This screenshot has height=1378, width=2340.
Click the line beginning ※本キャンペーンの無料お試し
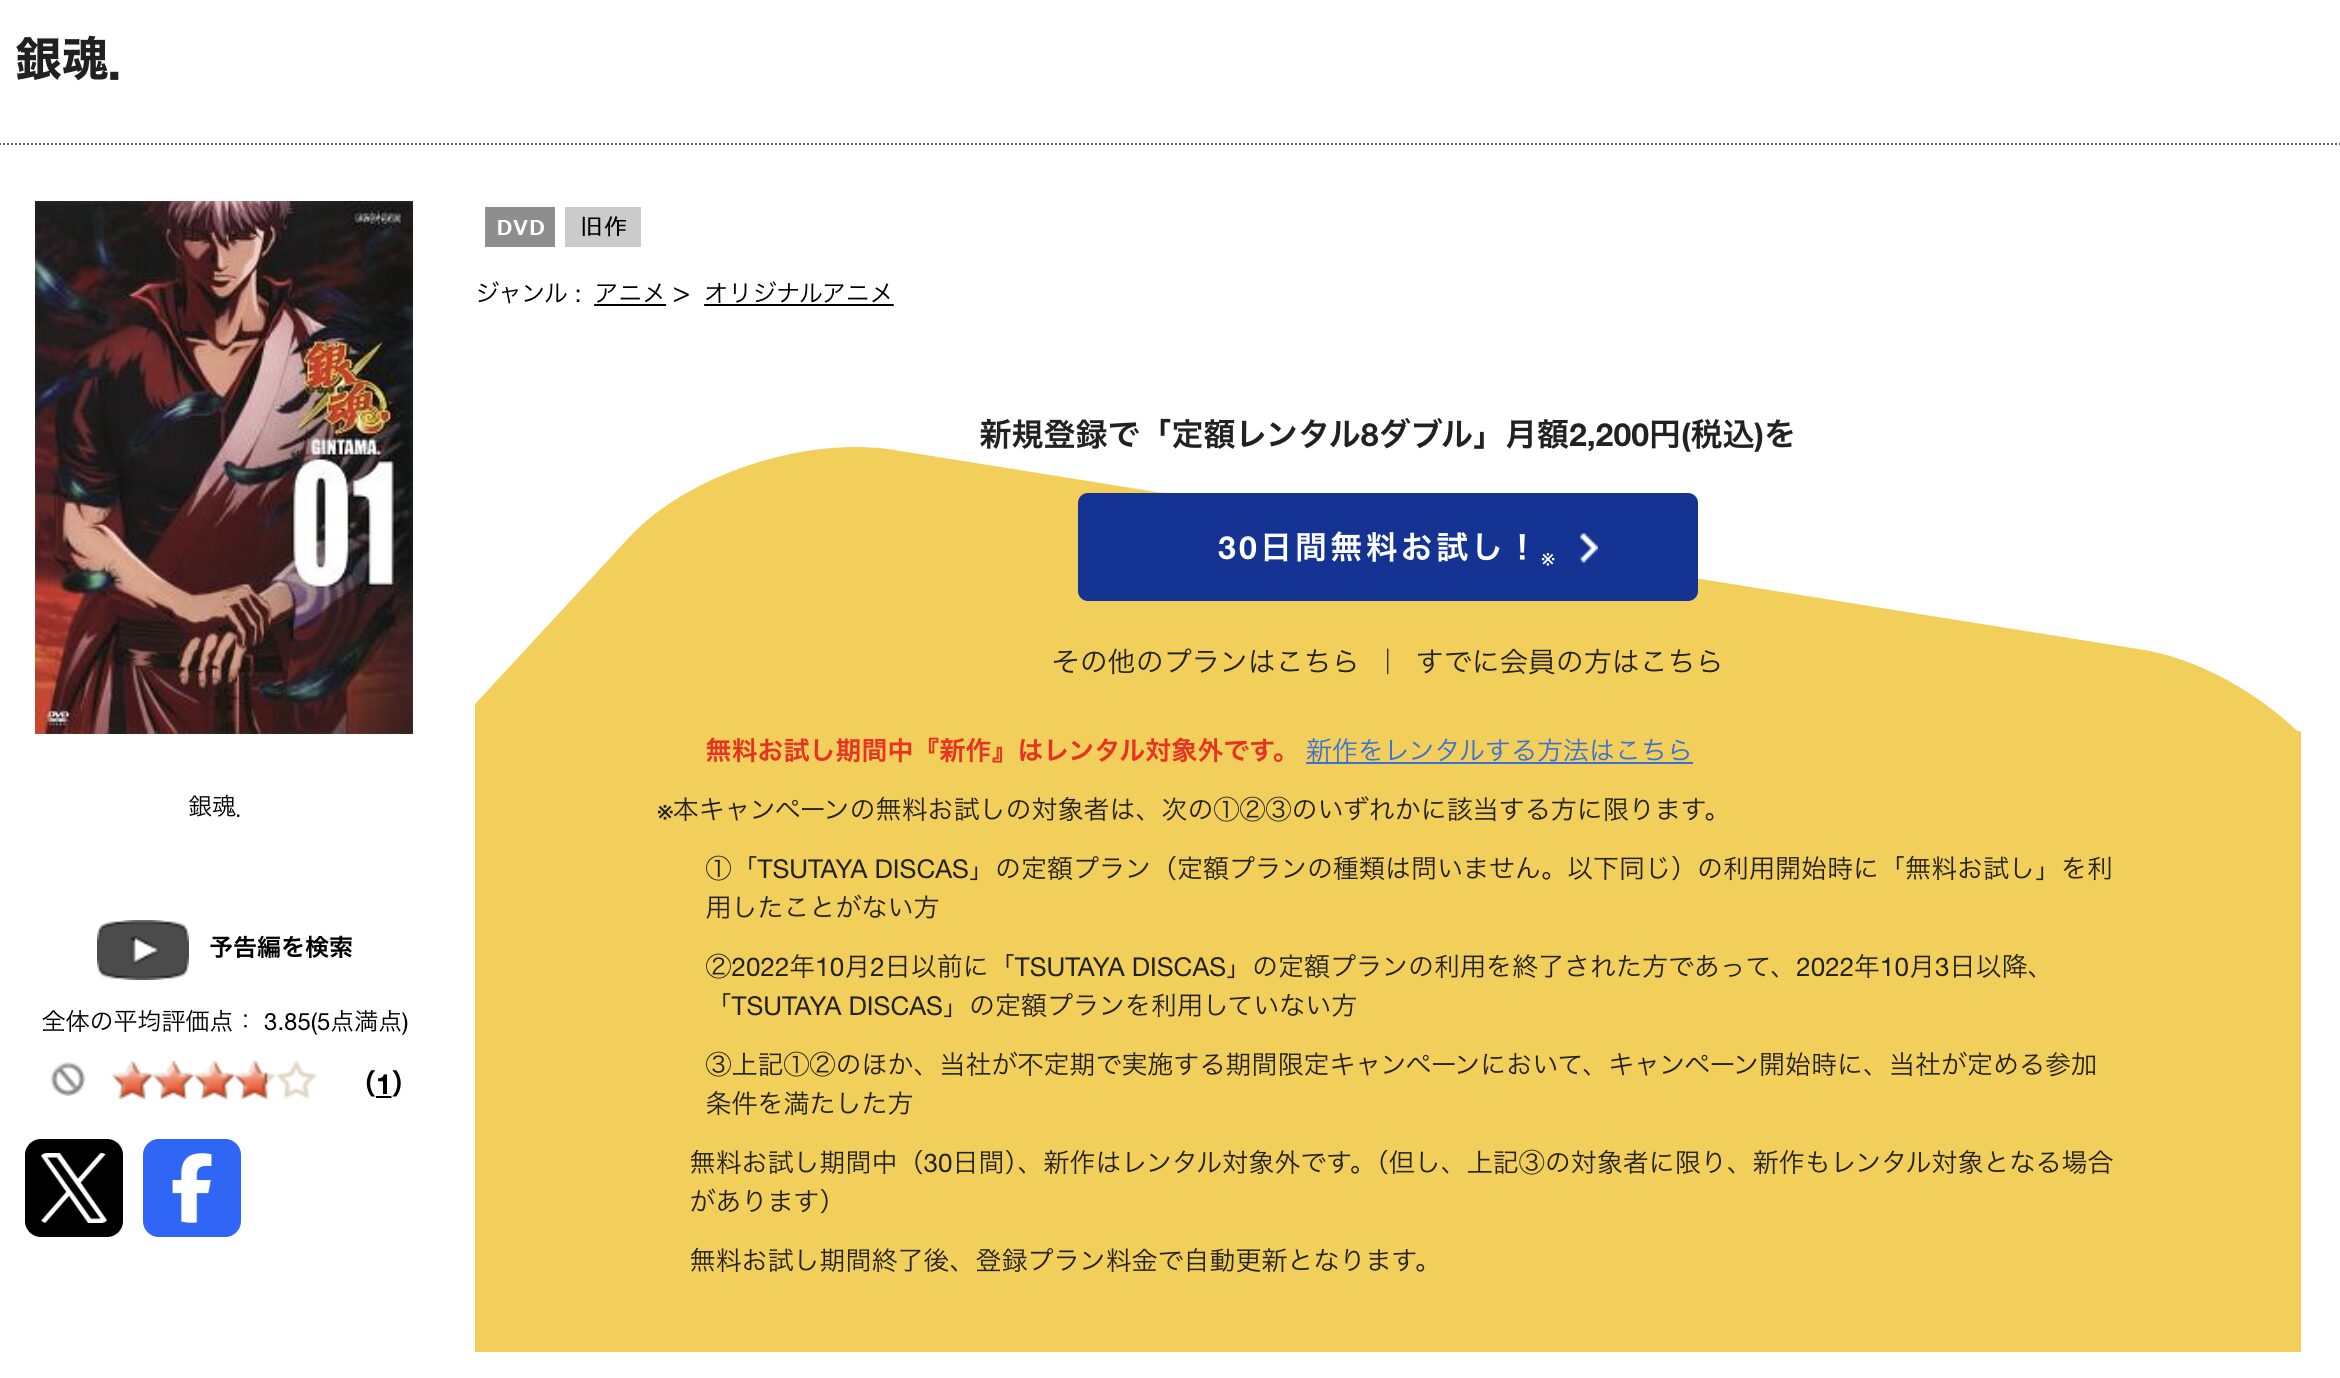[x=1187, y=809]
